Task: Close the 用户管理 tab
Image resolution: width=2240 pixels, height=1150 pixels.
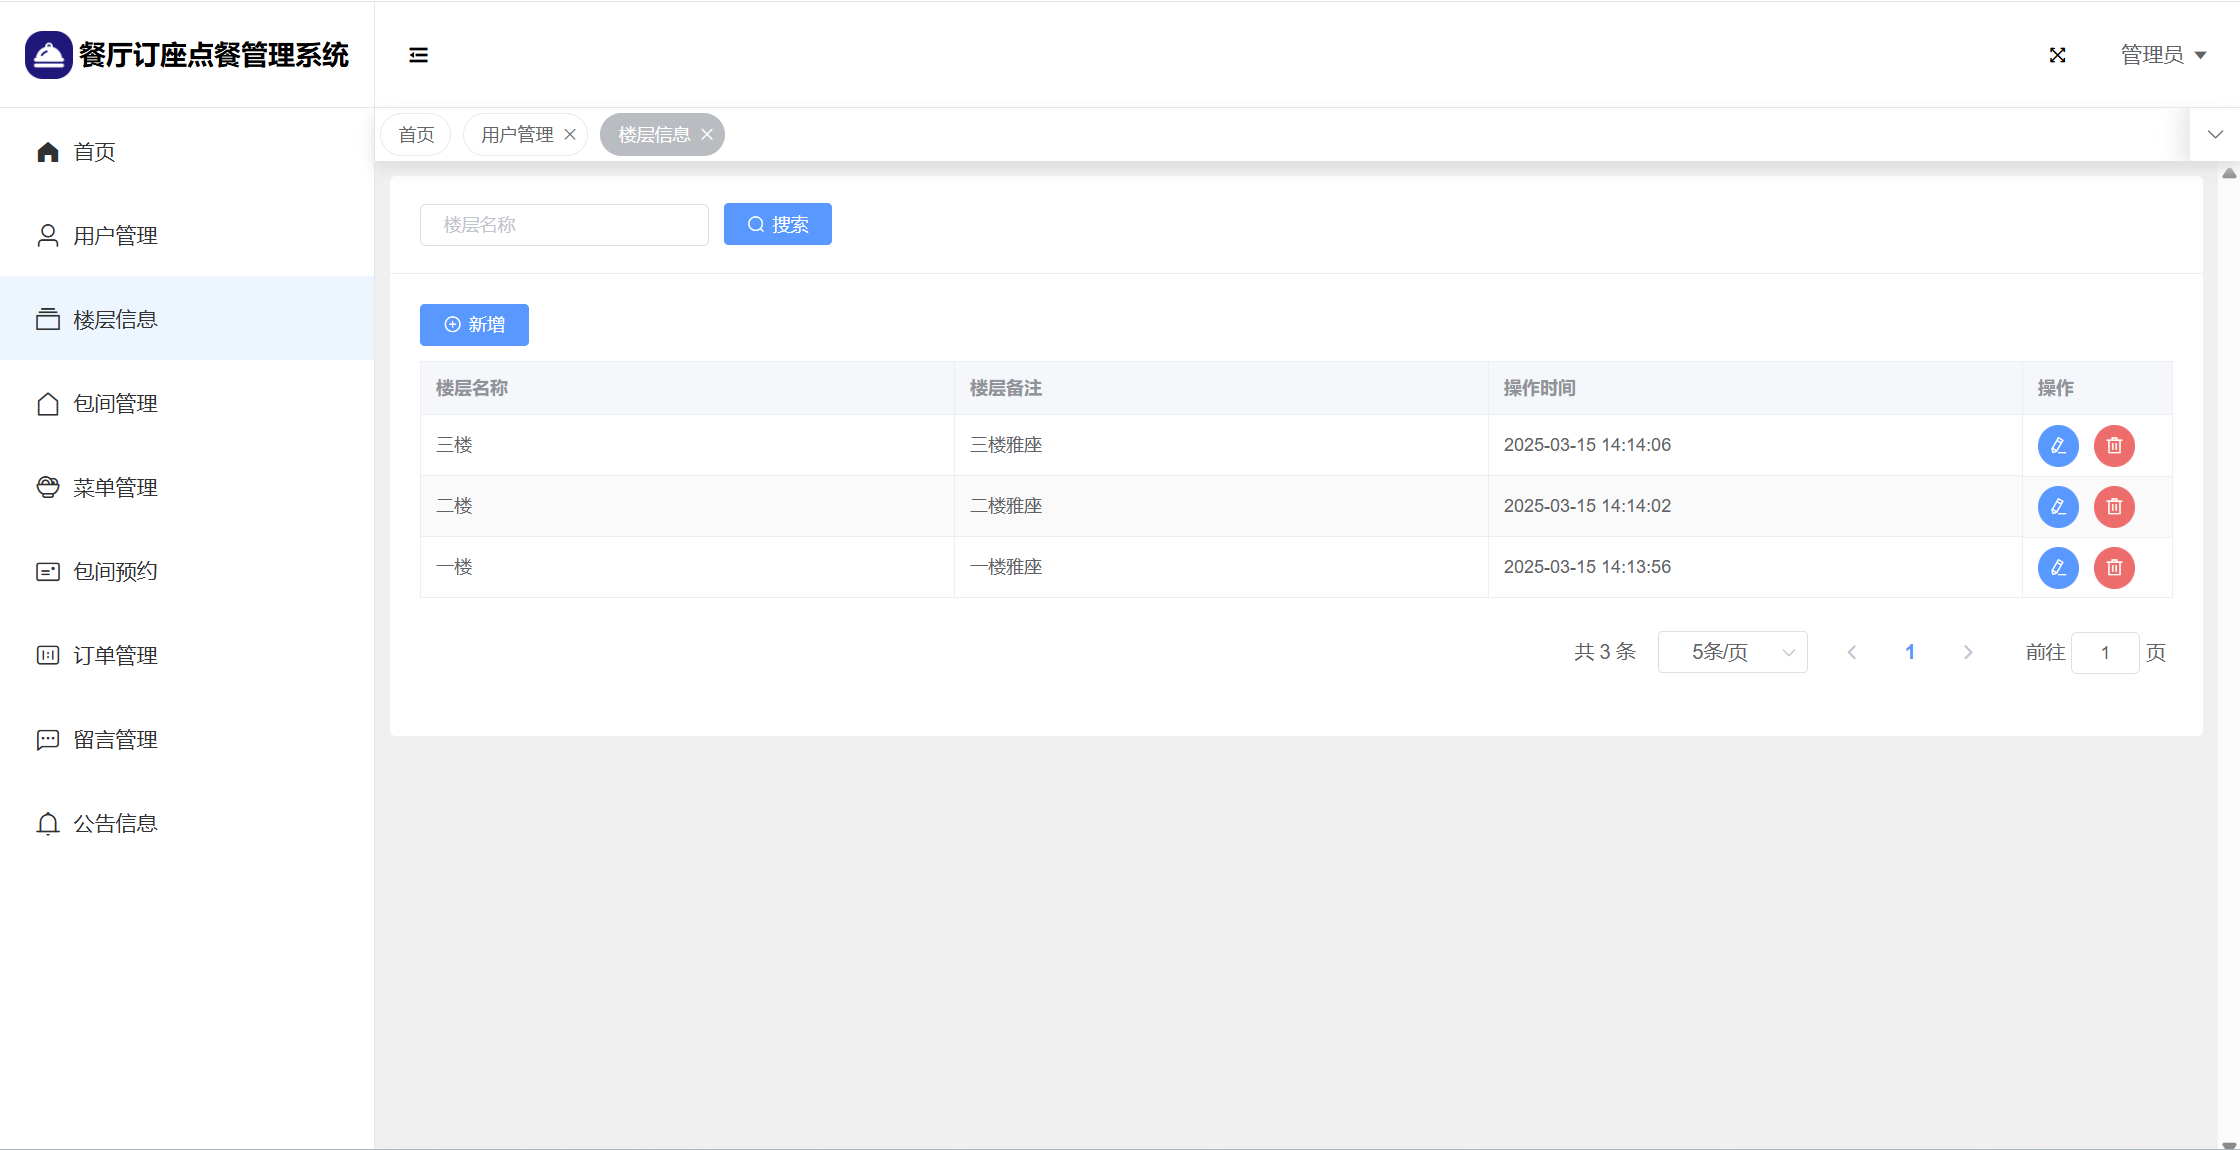Action: click(x=570, y=135)
